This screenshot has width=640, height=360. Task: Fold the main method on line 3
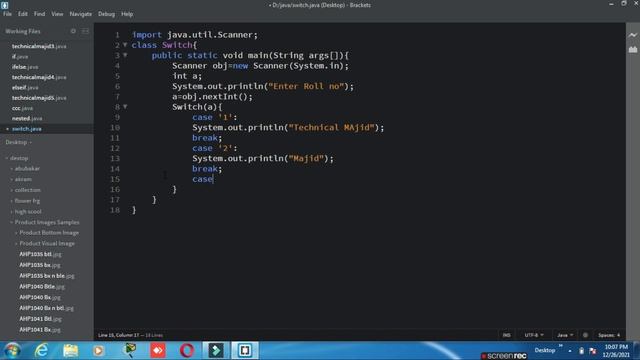tap(125, 55)
